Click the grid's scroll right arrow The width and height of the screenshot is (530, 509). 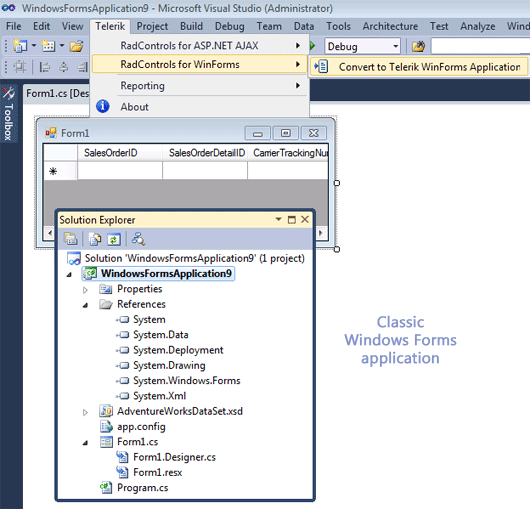tap(321, 233)
